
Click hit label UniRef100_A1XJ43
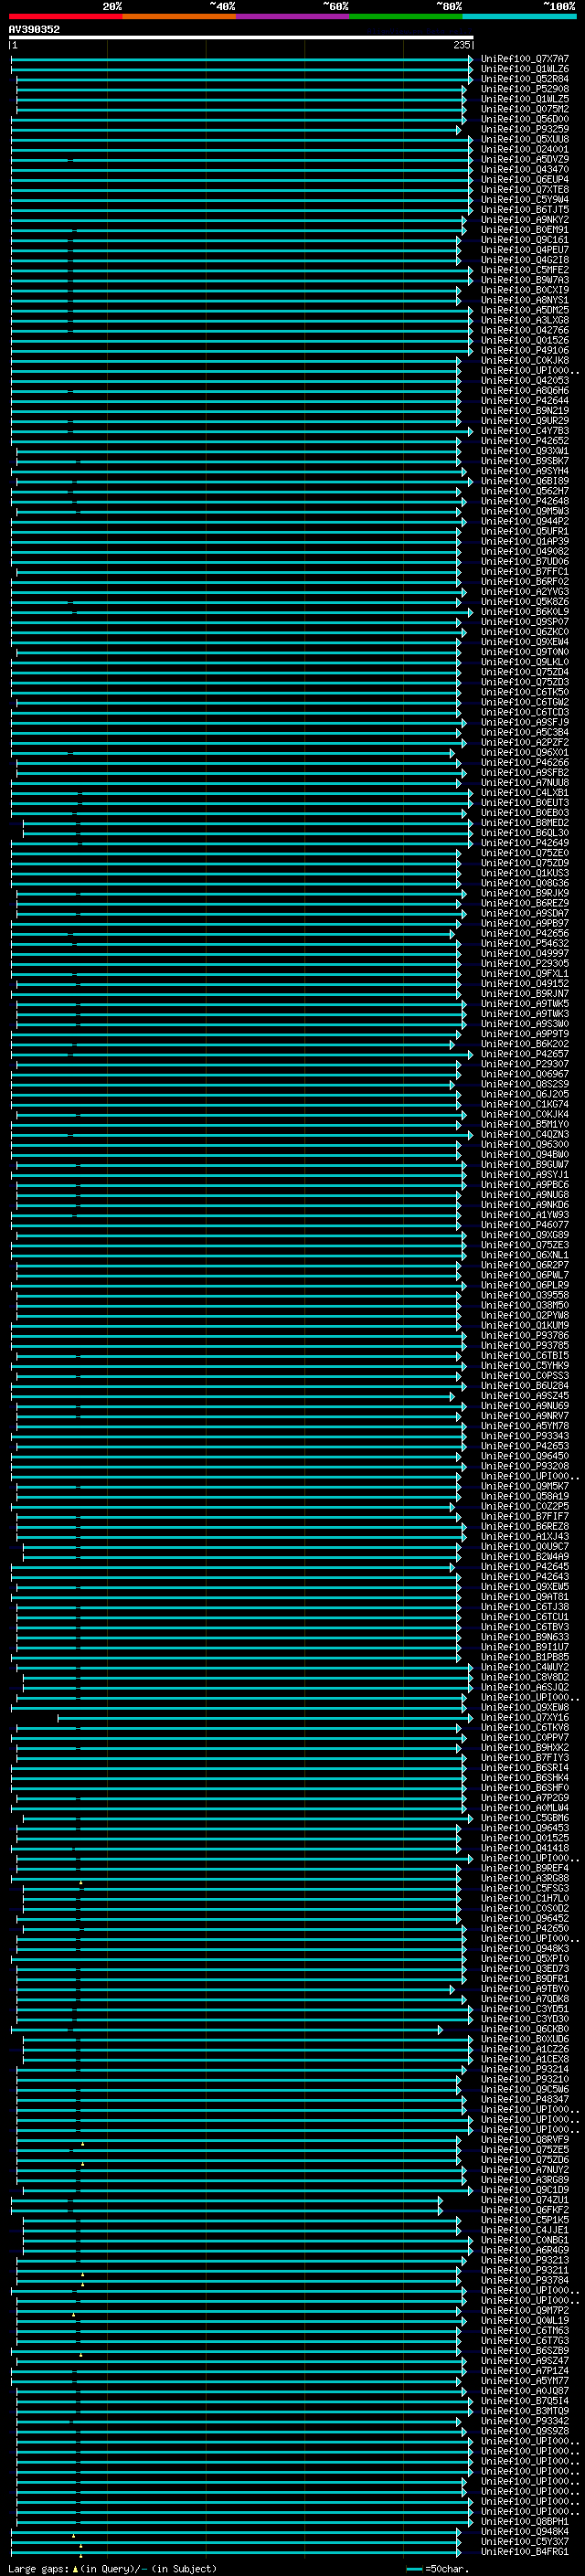coord(524,1536)
